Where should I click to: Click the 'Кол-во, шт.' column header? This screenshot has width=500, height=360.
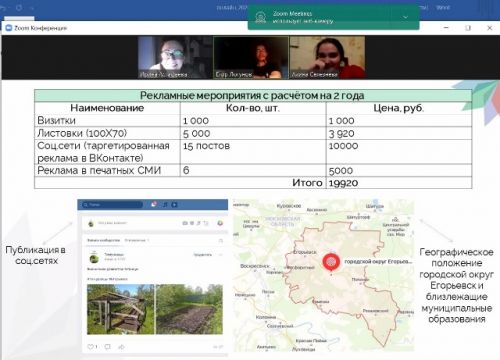point(253,108)
